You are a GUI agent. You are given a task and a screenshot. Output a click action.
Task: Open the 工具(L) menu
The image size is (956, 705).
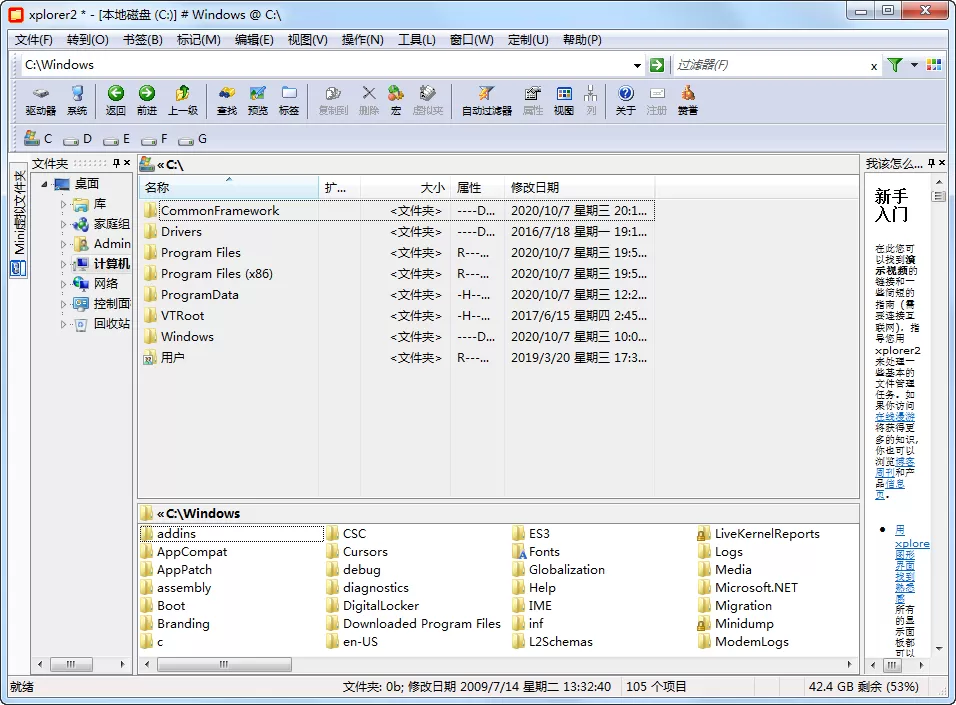(416, 40)
